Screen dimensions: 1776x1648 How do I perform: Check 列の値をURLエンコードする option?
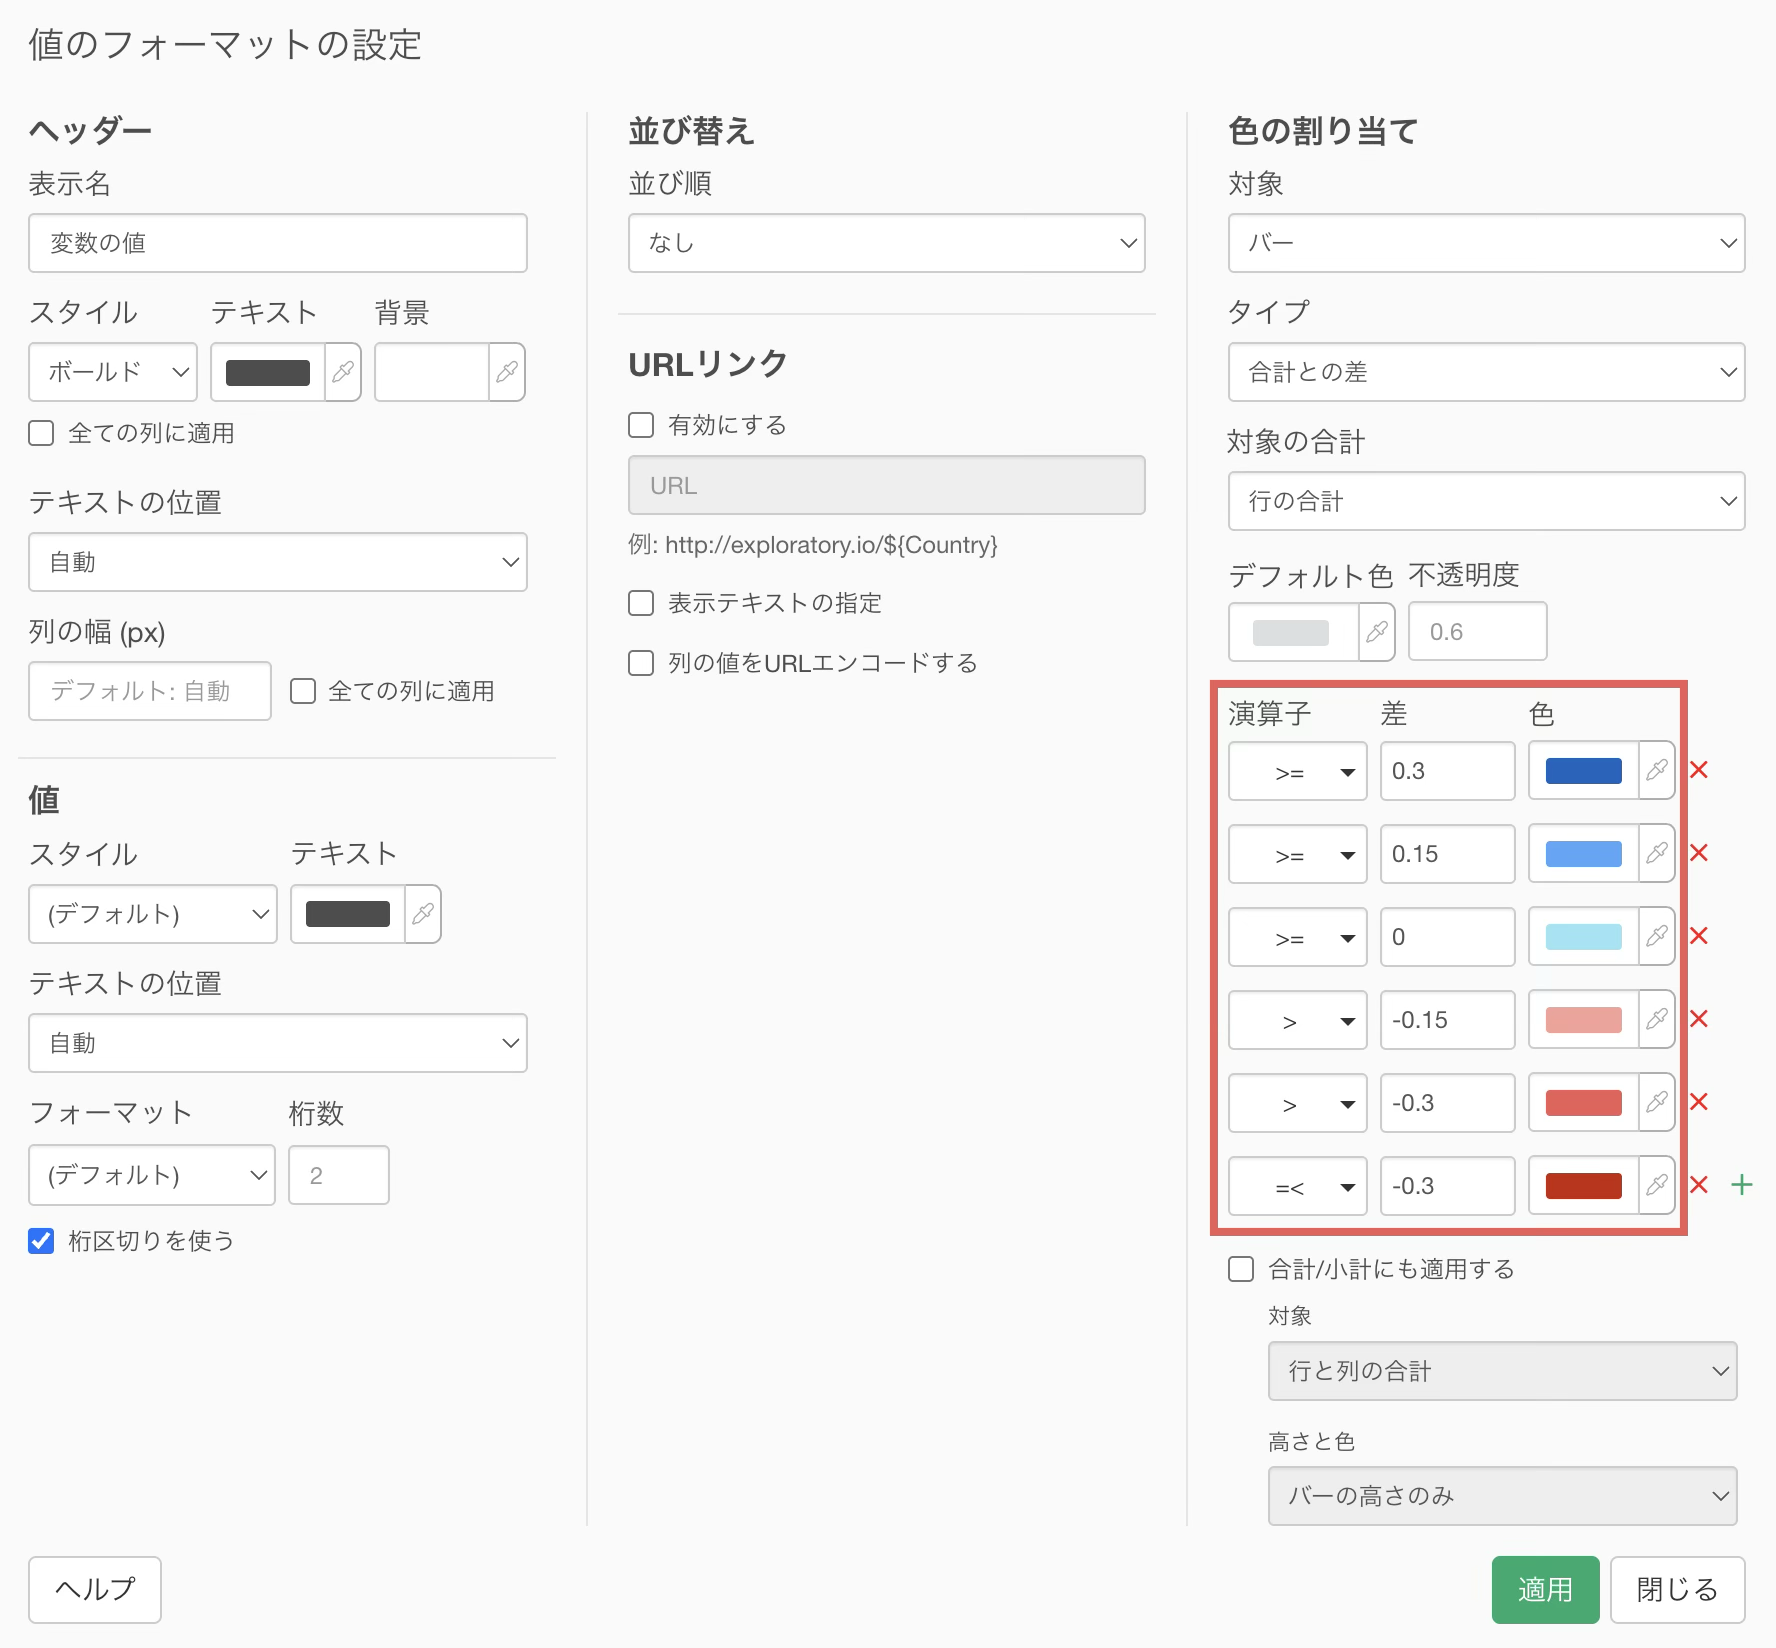(x=641, y=663)
